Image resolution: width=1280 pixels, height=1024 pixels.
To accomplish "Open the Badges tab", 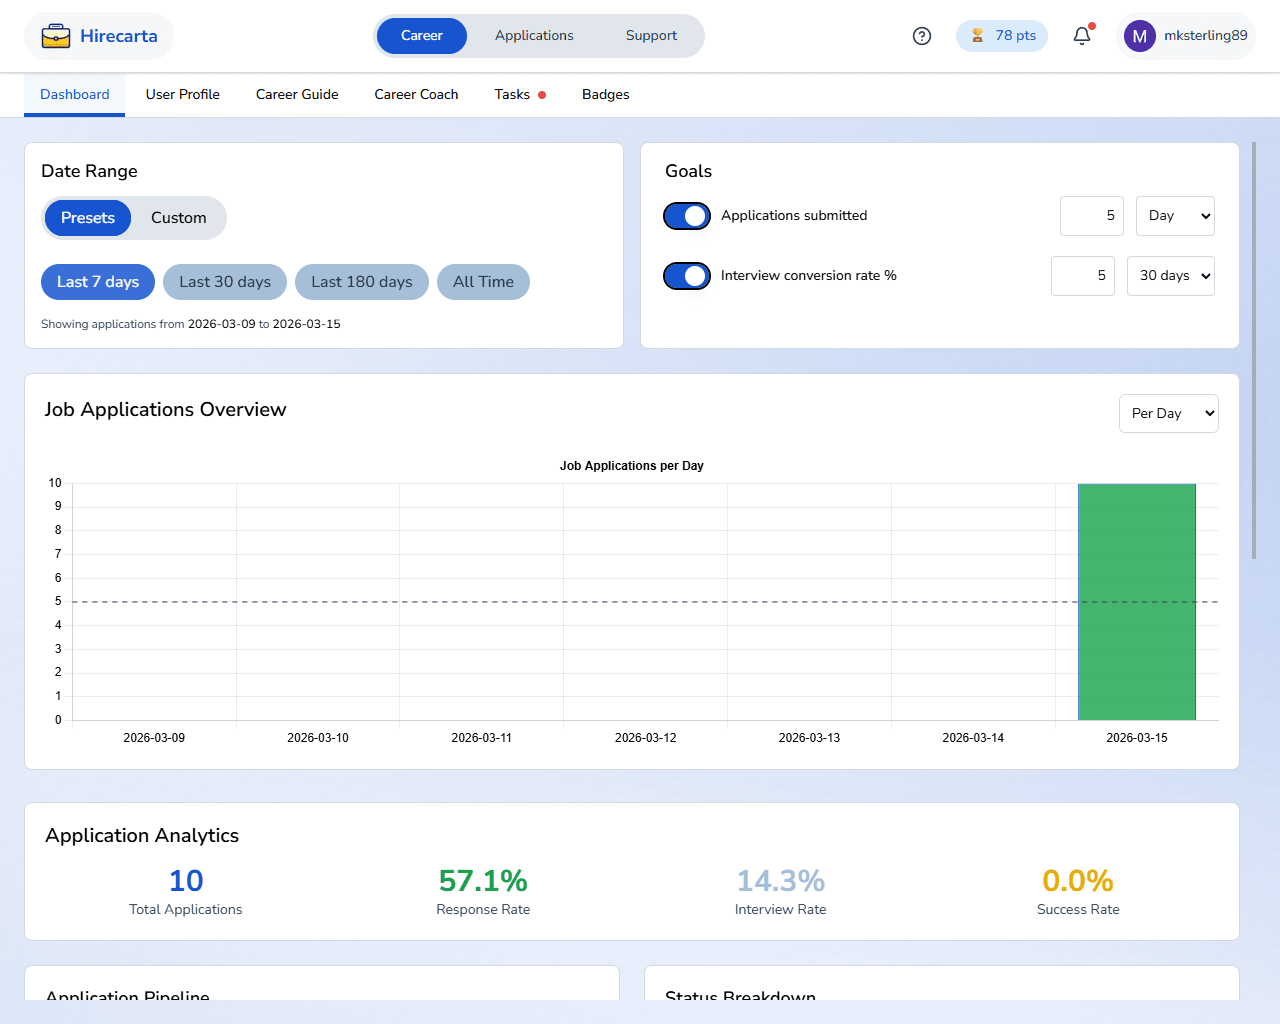I will pyautogui.click(x=605, y=95).
